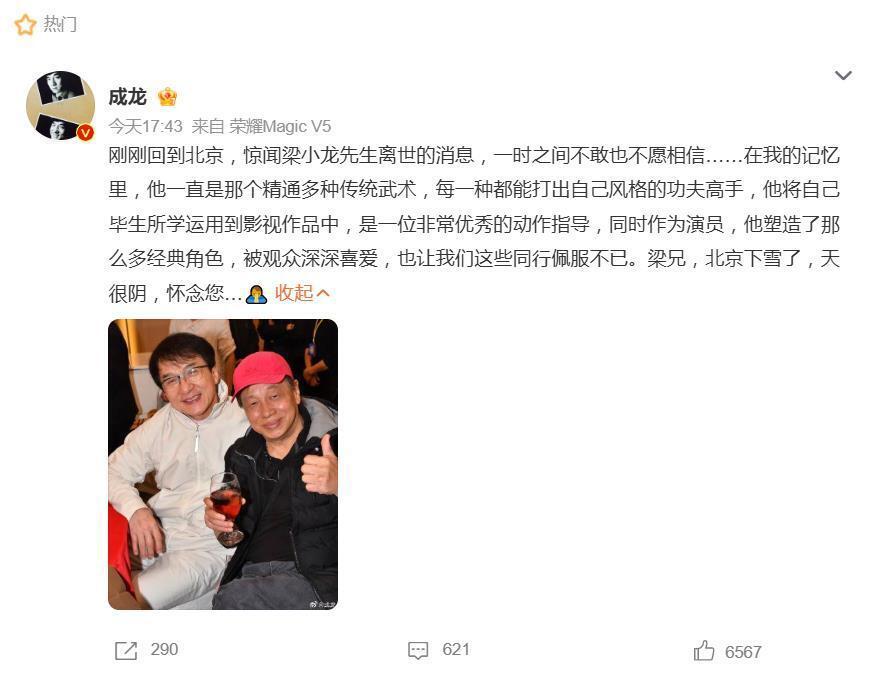This screenshot has width=876, height=676.
Task: Click the 今天17:43 timestamp link
Action: [145, 126]
